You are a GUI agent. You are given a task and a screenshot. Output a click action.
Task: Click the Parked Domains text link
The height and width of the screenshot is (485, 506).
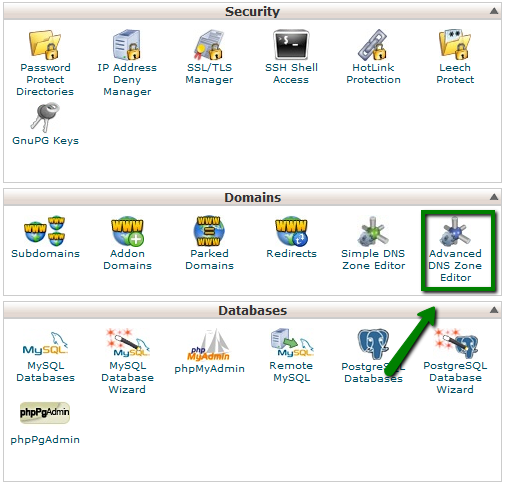coord(209,260)
